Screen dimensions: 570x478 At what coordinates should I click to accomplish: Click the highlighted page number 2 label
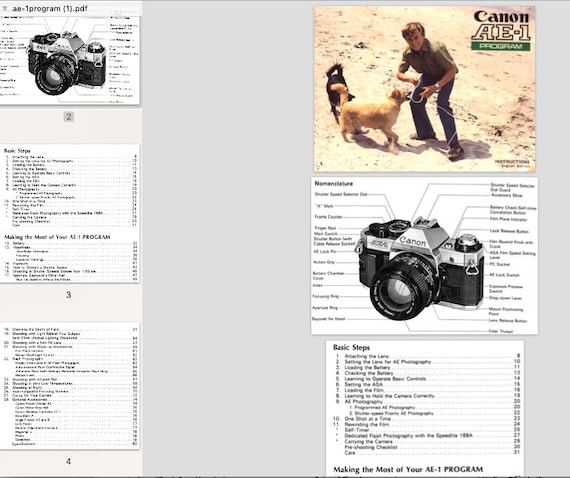pyautogui.click(x=69, y=117)
